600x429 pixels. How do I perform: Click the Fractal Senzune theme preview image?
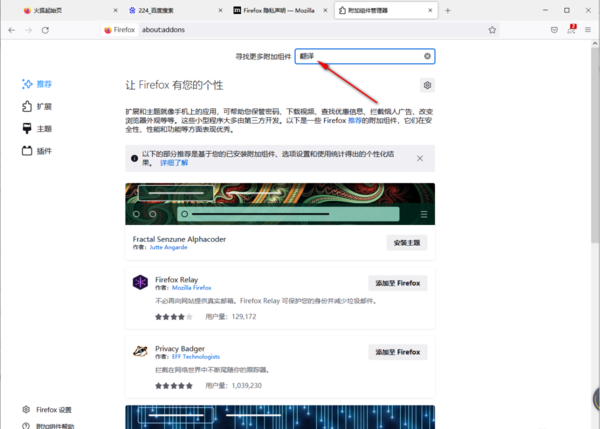click(x=280, y=204)
